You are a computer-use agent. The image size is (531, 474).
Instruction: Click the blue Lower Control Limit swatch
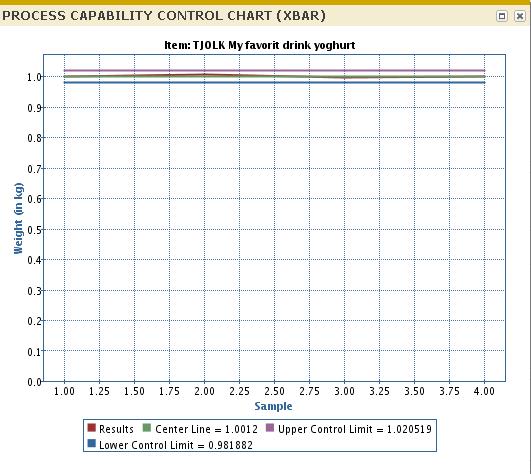pyautogui.click(x=91, y=444)
